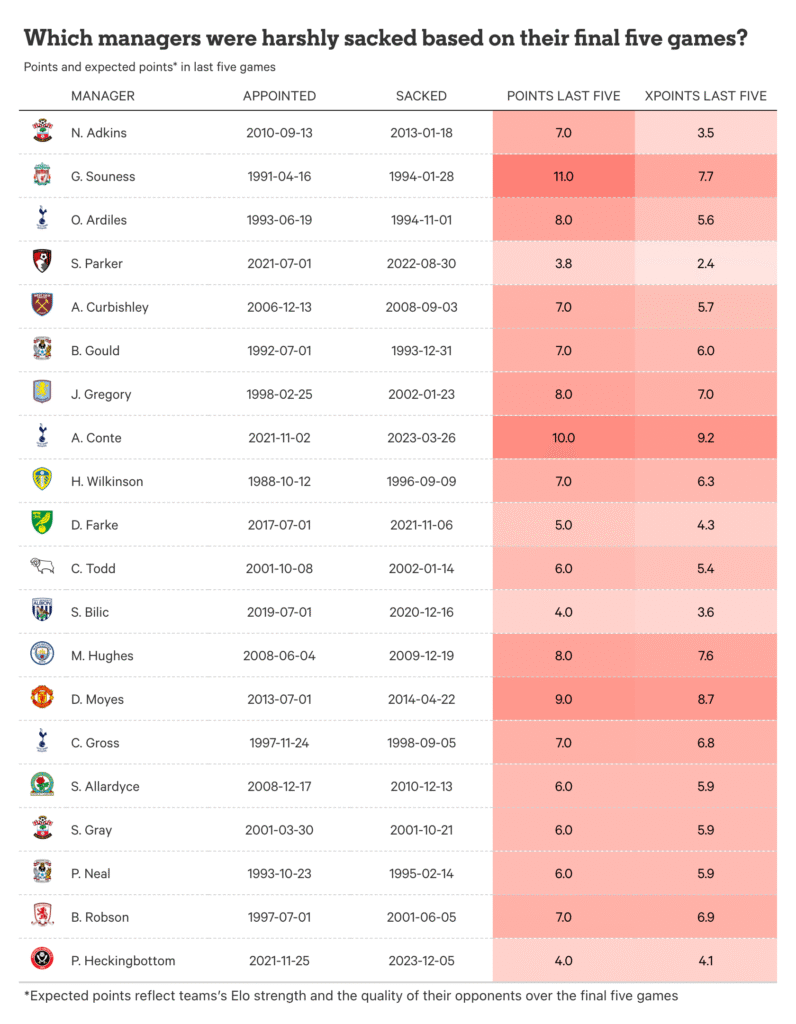Click the Norwich crest beside D. Farke
This screenshot has width=796, height=1024.
pyautogui.click(x=41, y=524)
